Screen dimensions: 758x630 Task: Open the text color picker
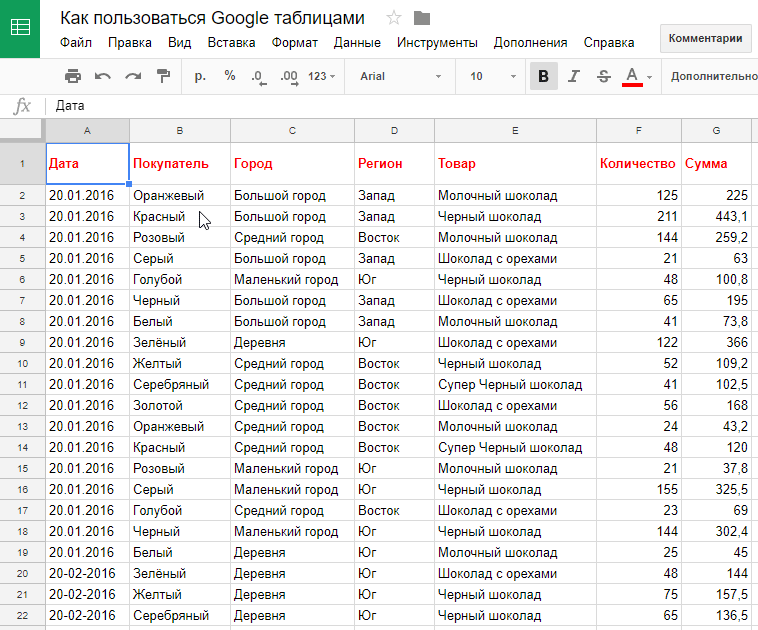(632, 76)
